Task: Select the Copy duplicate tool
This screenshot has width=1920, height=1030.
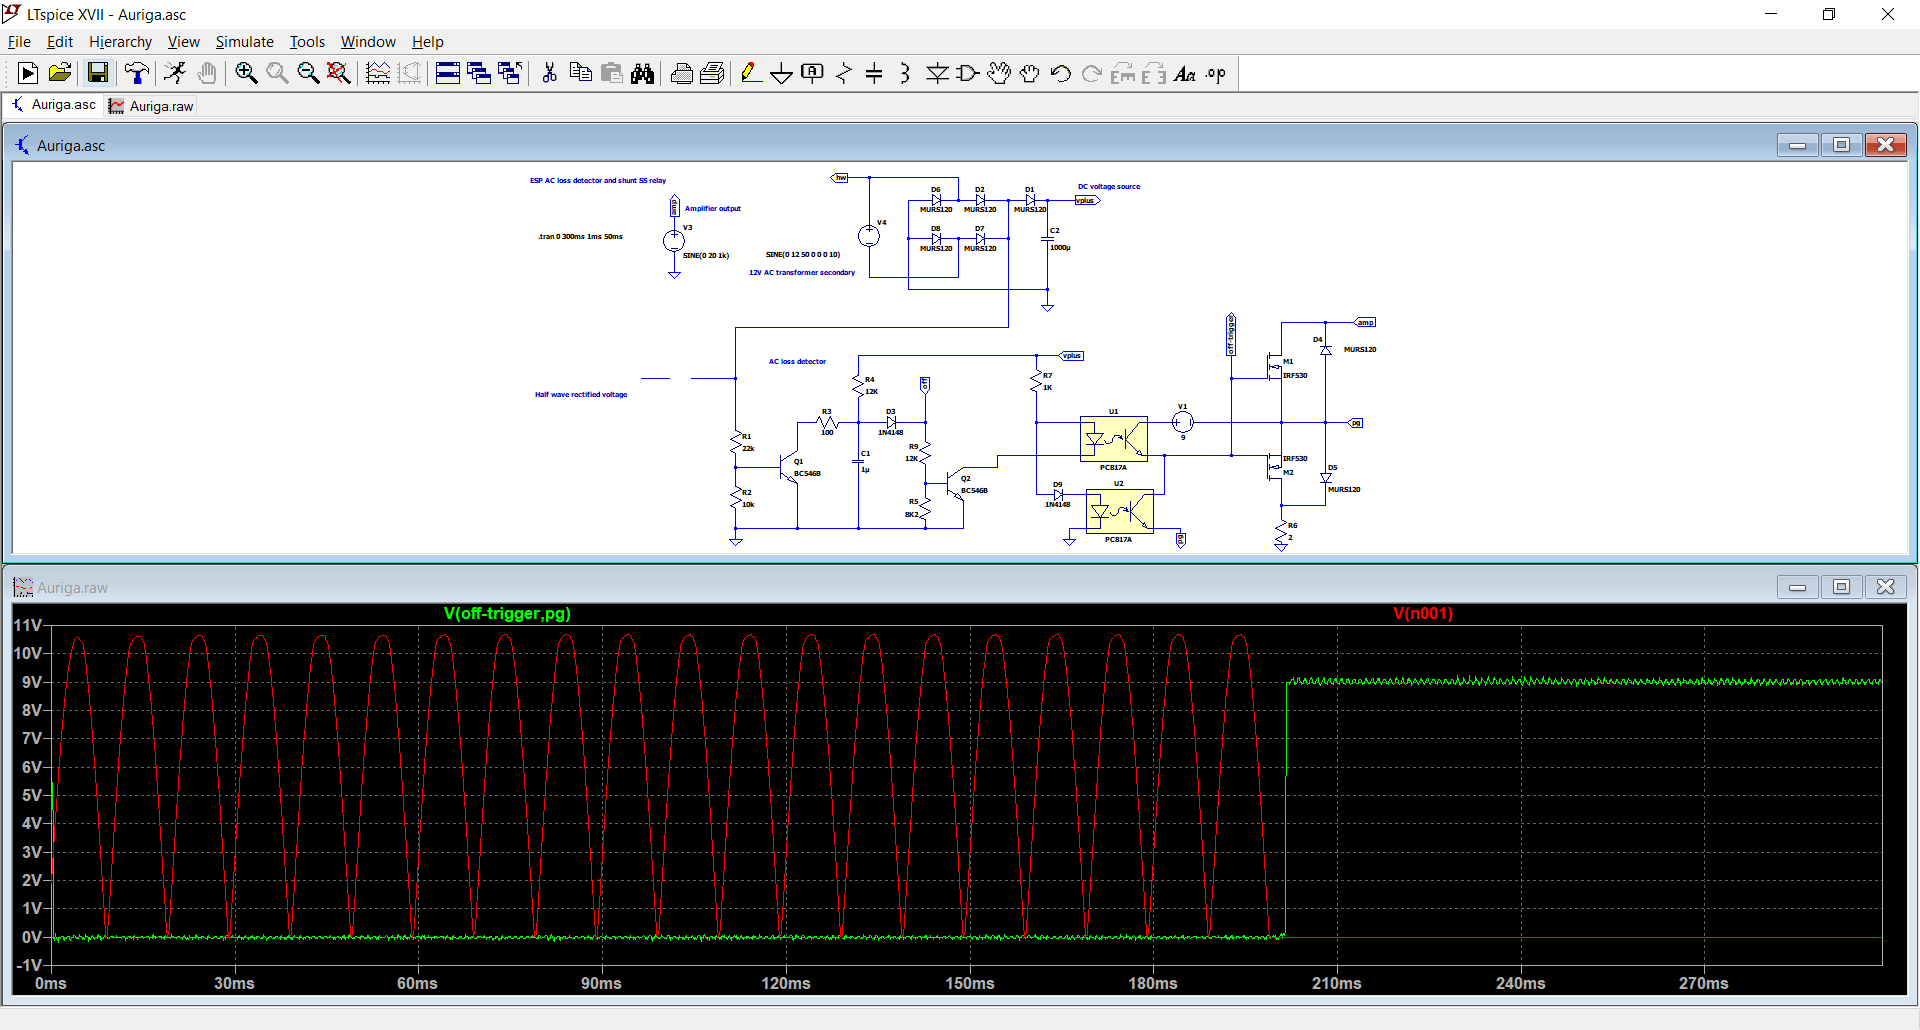Action: 580,73
